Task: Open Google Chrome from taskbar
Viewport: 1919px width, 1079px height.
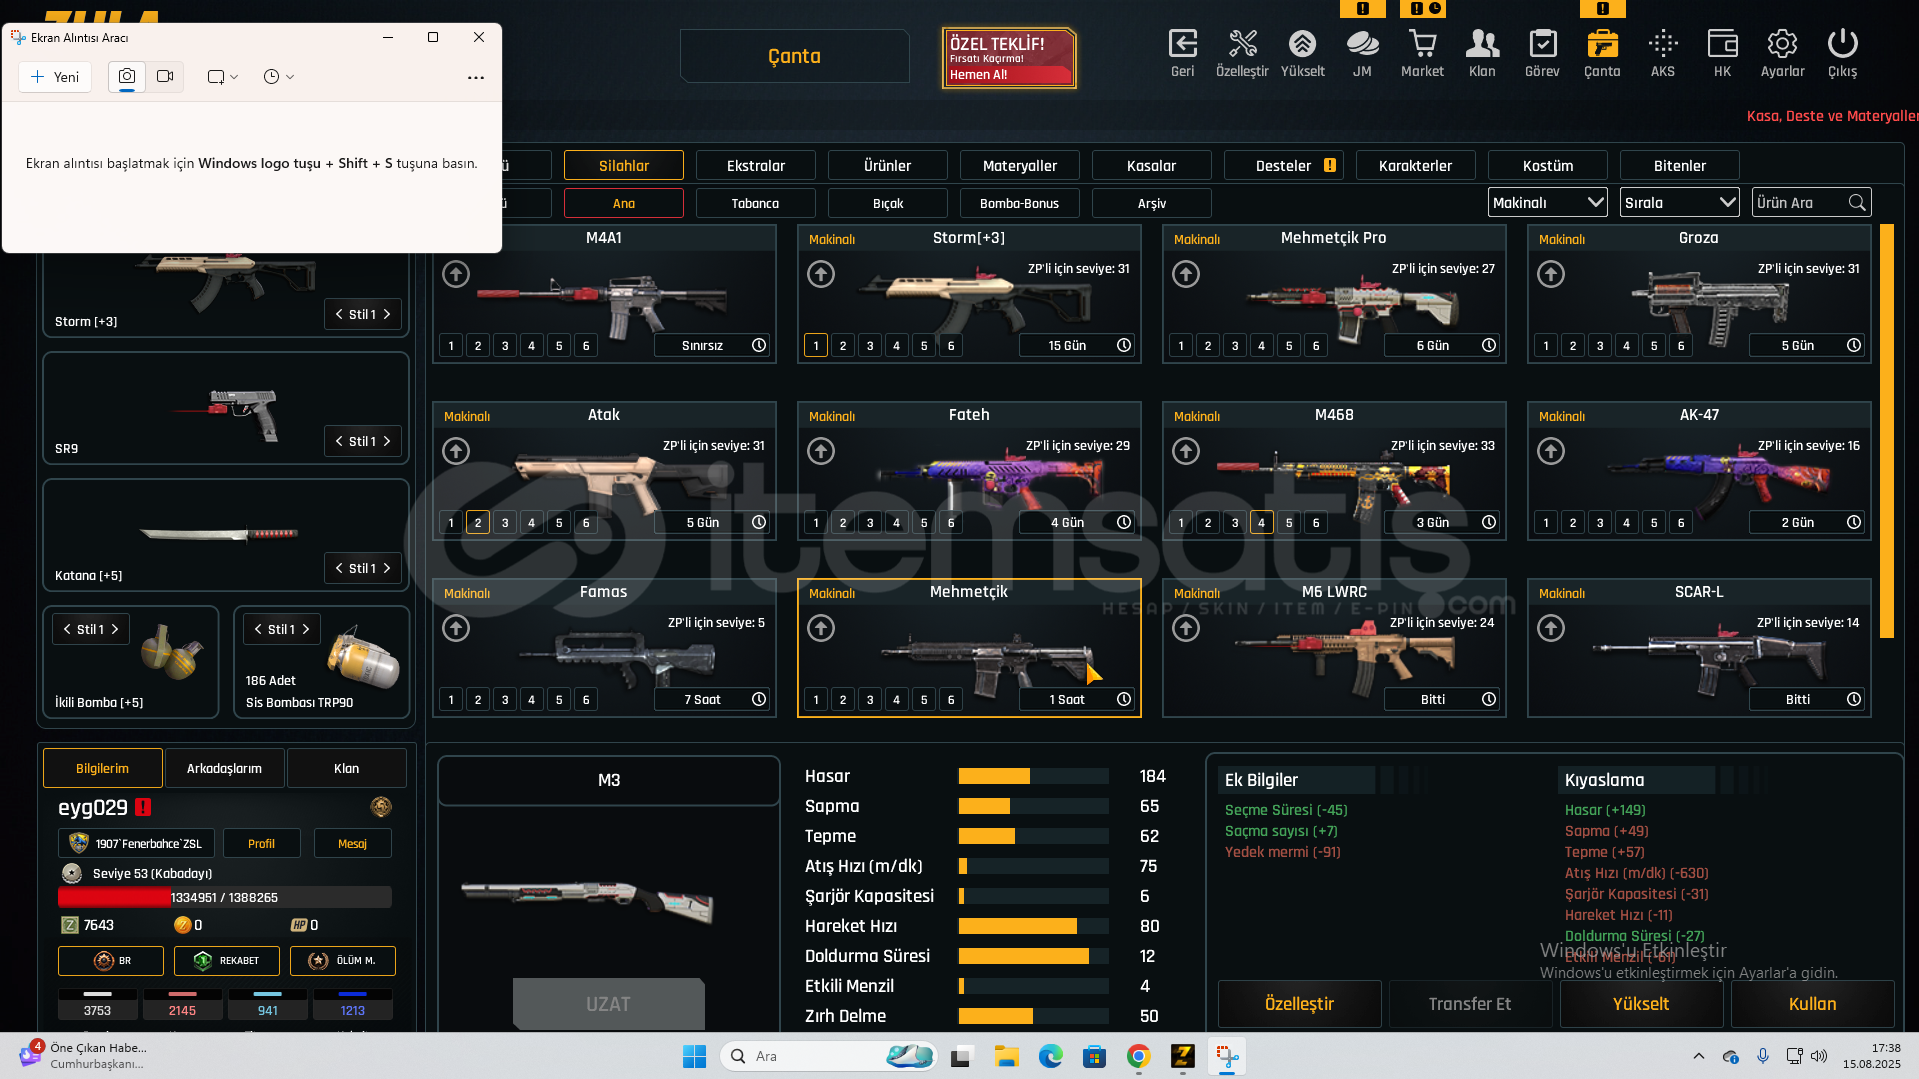Action: (x=1138, y=1056)
